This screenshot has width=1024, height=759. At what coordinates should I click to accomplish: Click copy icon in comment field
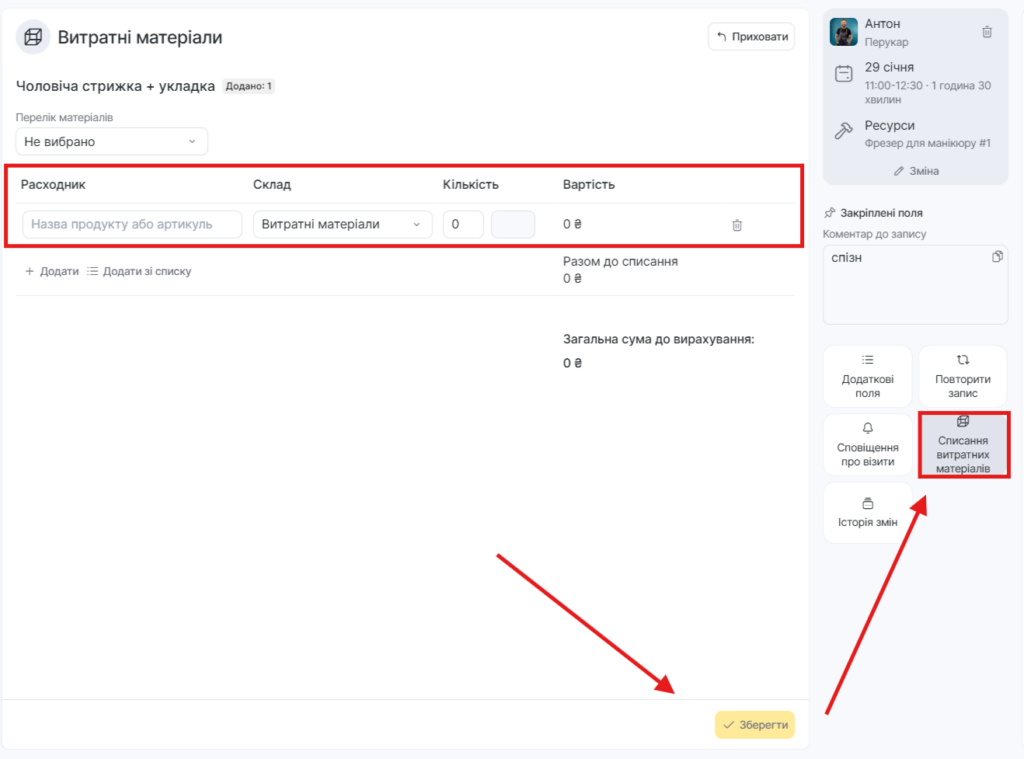tap(997, 257)
